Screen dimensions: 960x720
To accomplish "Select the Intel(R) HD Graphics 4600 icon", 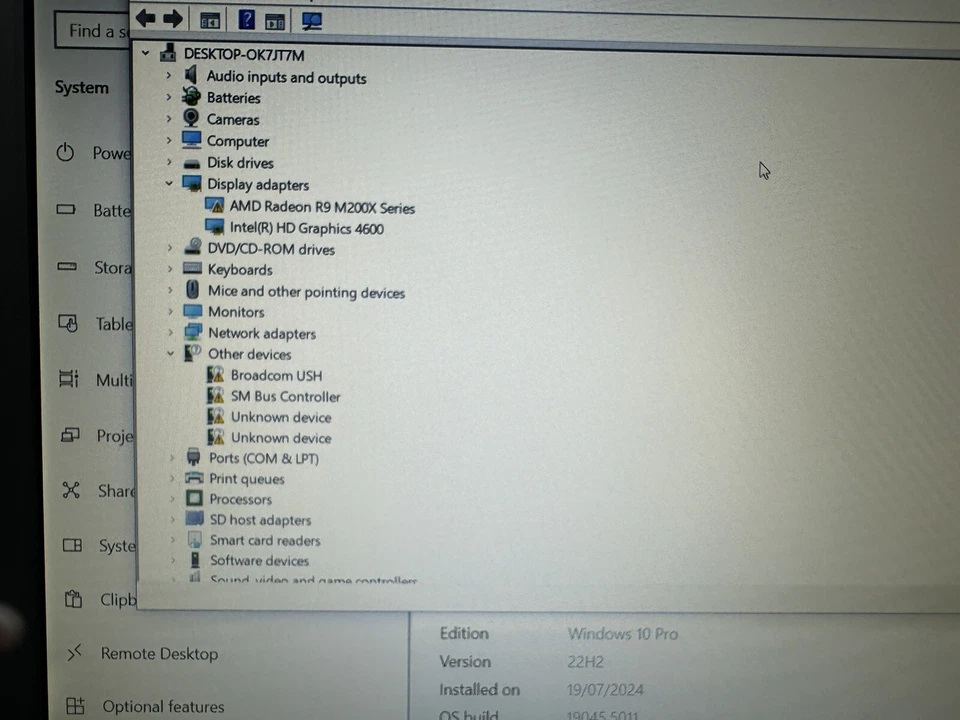I will (x=215, y=227).
